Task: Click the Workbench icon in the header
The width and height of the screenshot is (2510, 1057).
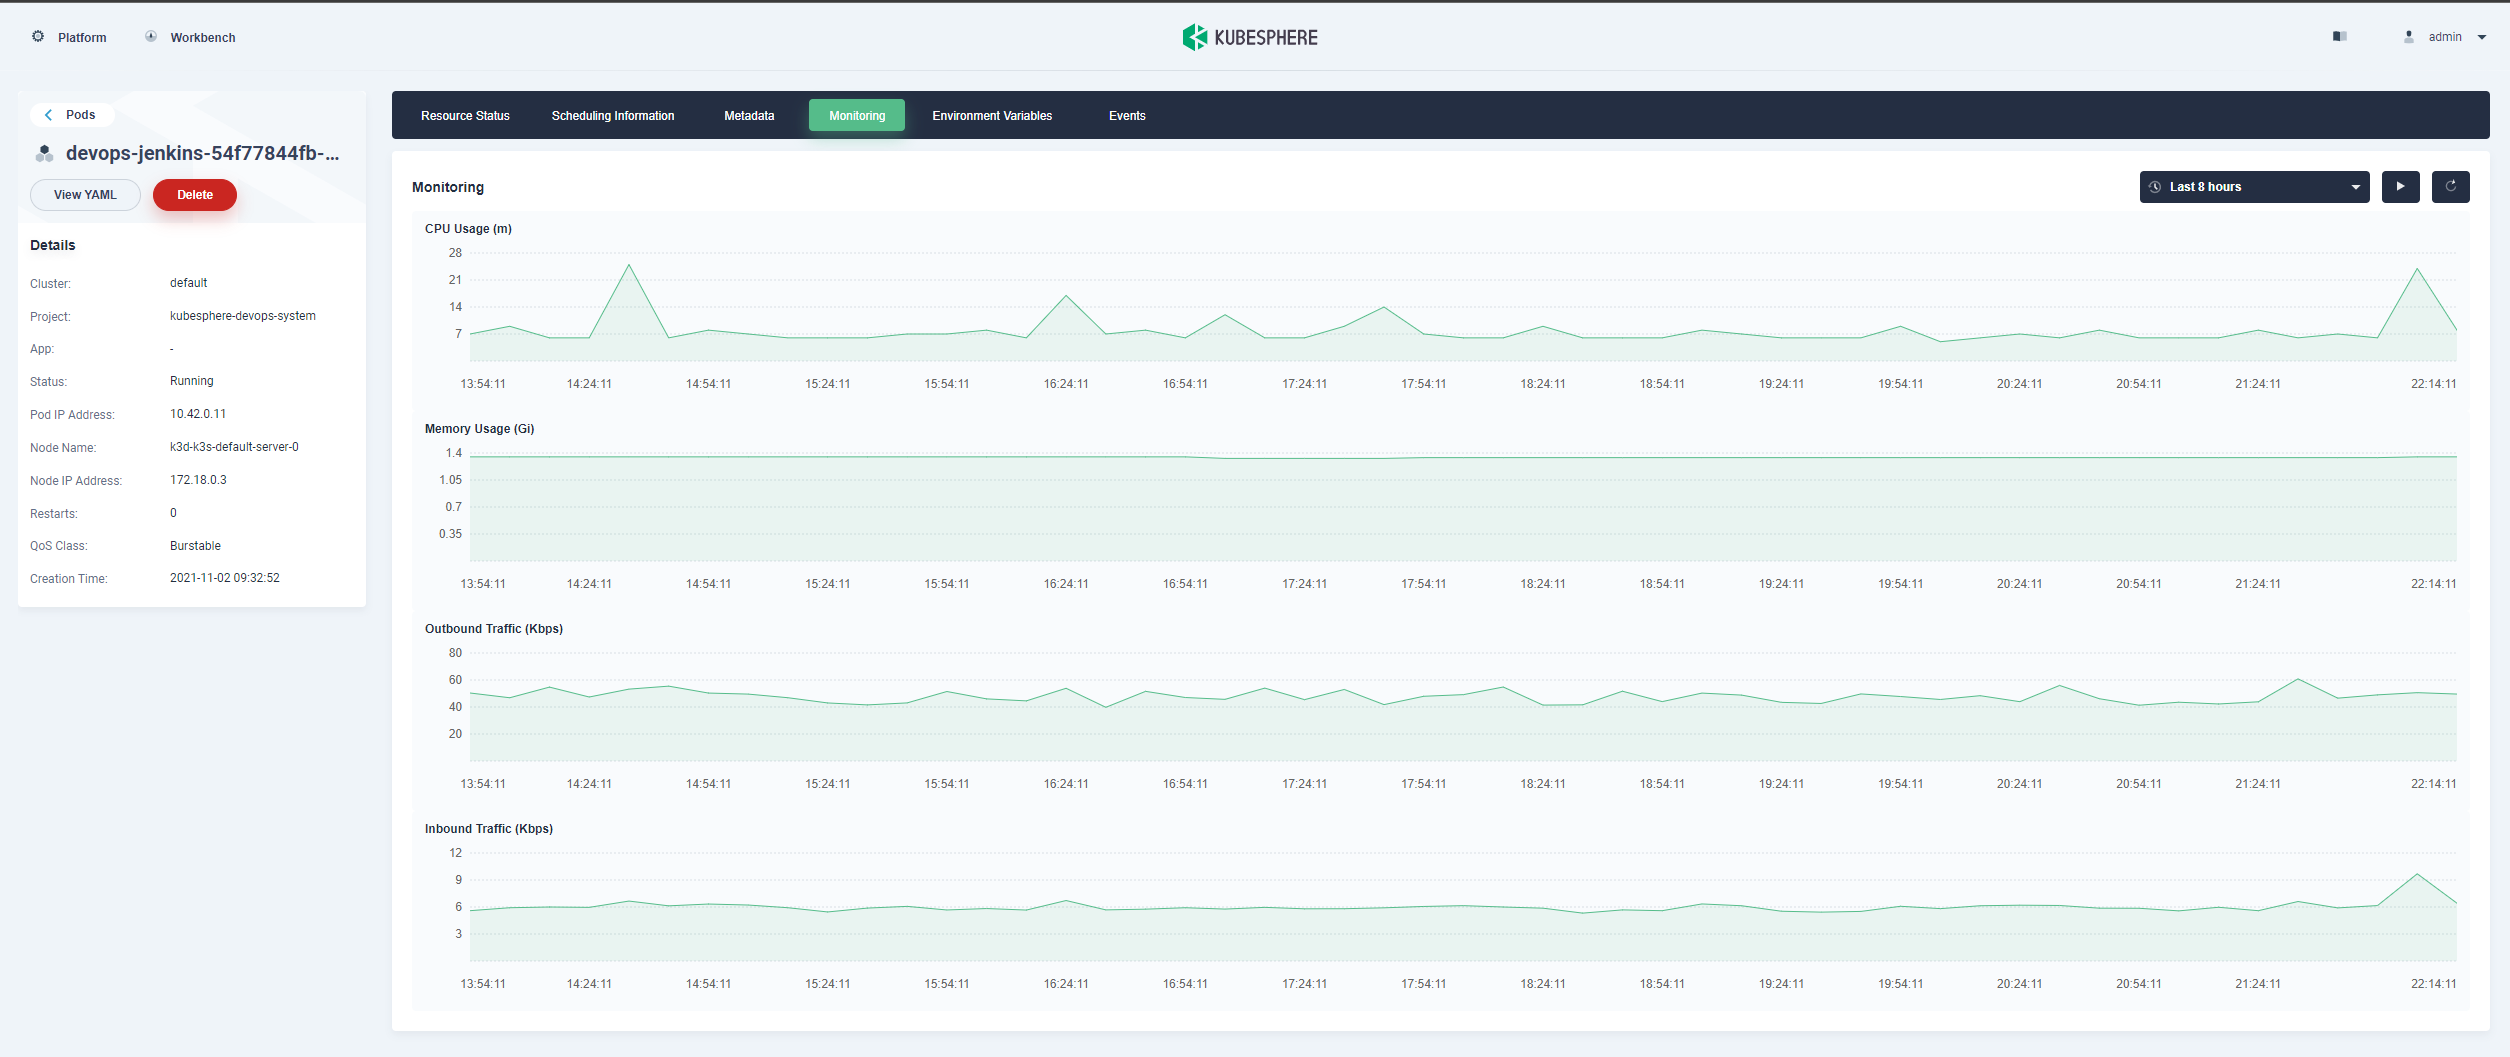Action: coord(150,36)
